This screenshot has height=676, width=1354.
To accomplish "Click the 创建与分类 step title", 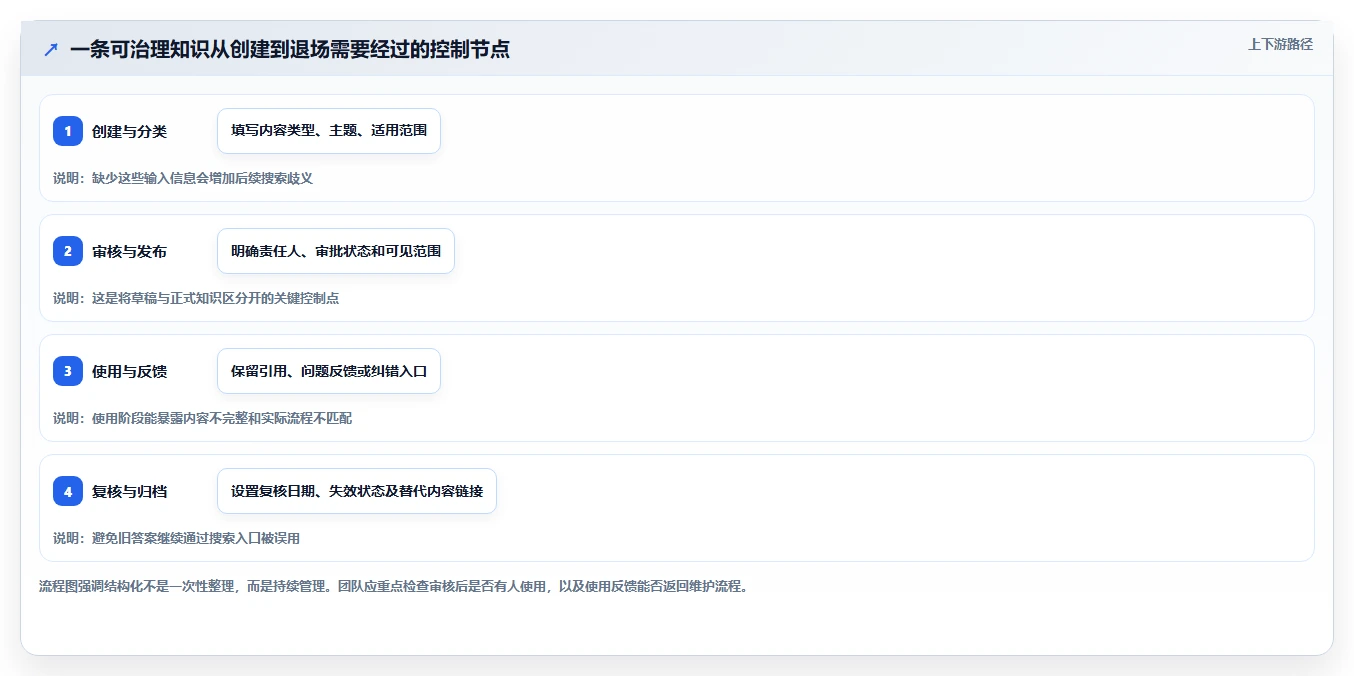I will pyautogui.click(x=129, y=131).
